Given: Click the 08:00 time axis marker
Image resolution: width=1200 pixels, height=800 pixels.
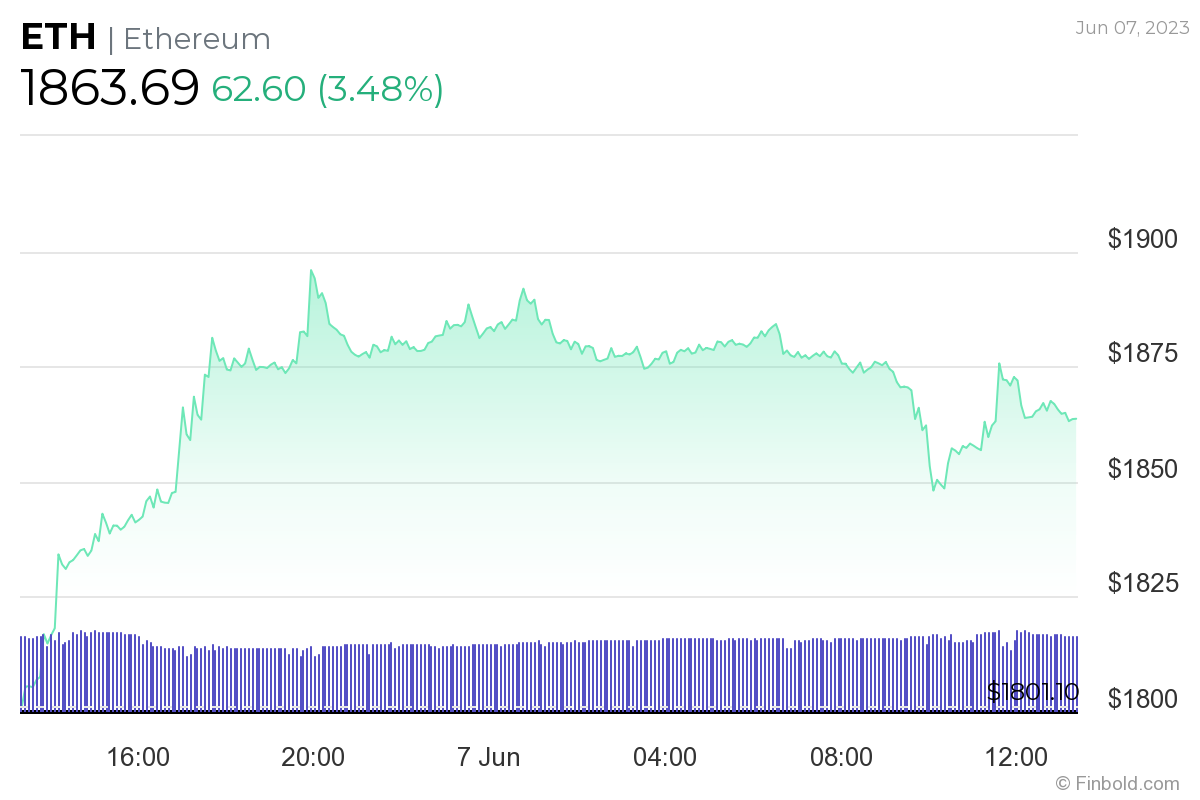Looking at the screenshot, I should coord(841,757).
